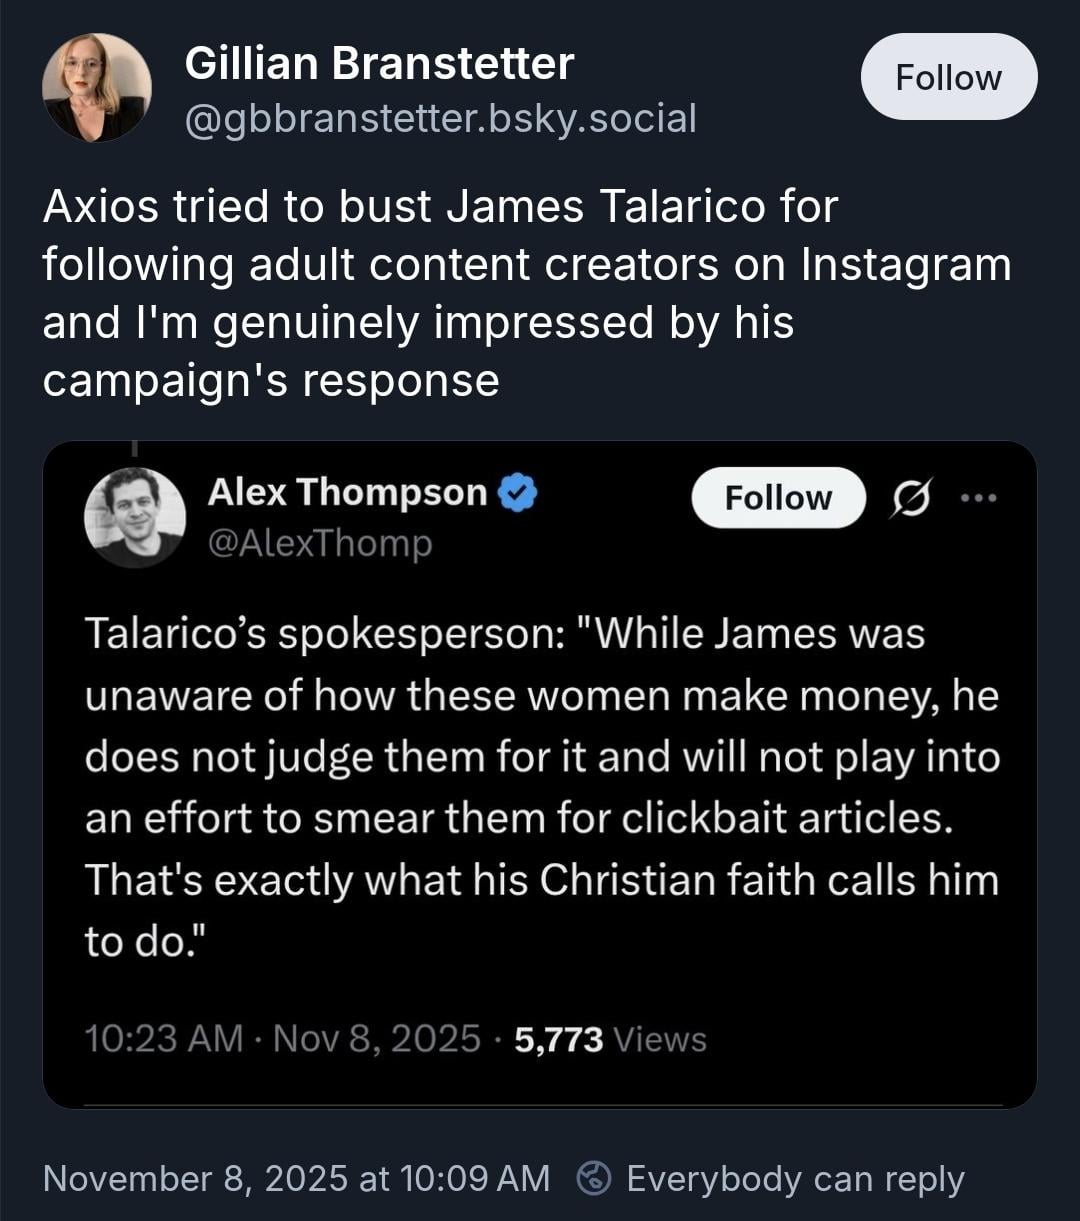Open the three-dot more options menu
1080x1221 pixels.
click(979, 497)
